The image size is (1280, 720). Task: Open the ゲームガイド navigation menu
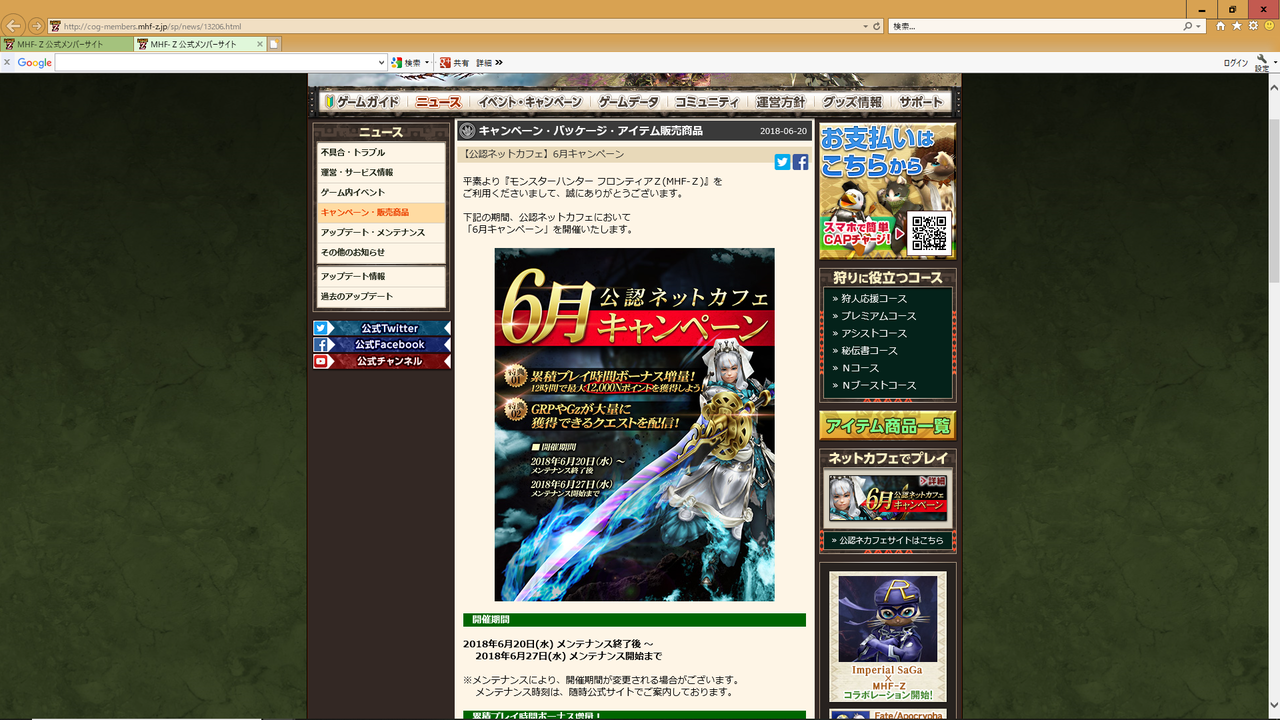tap(362, 102)
